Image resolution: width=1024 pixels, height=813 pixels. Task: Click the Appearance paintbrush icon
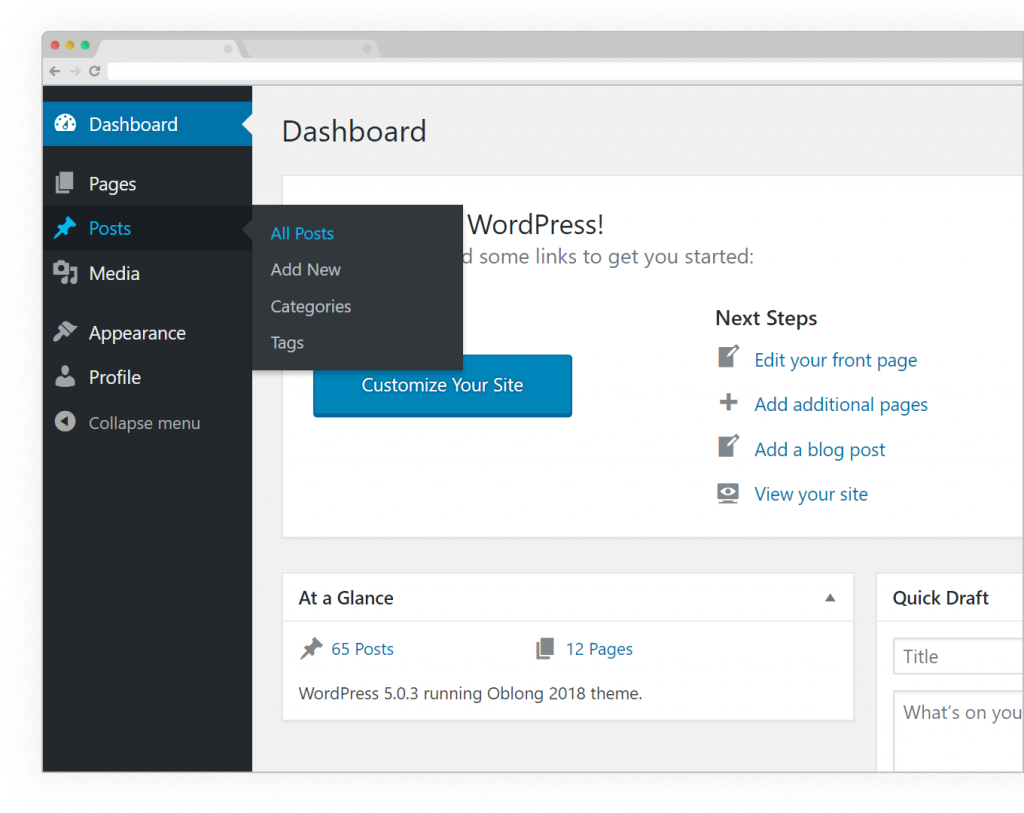[65, 332]
